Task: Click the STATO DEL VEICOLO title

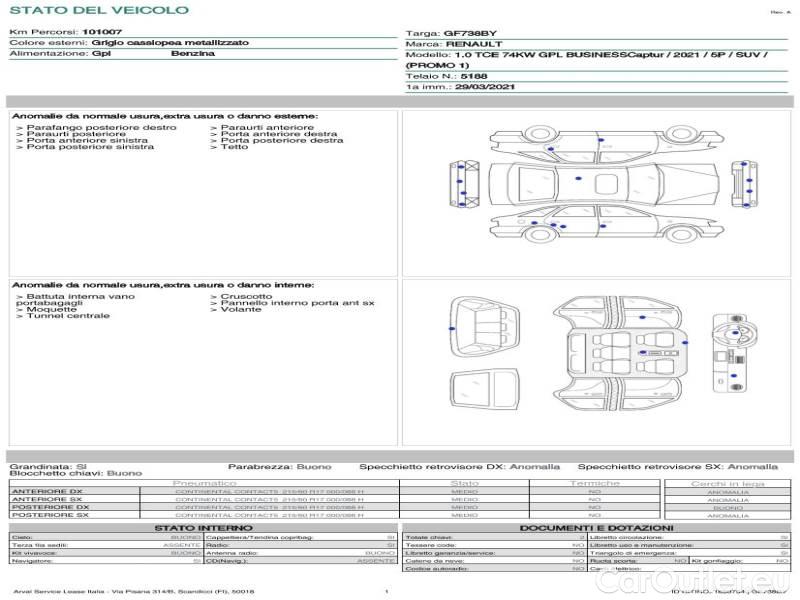Action: click(x=99, y=10)
